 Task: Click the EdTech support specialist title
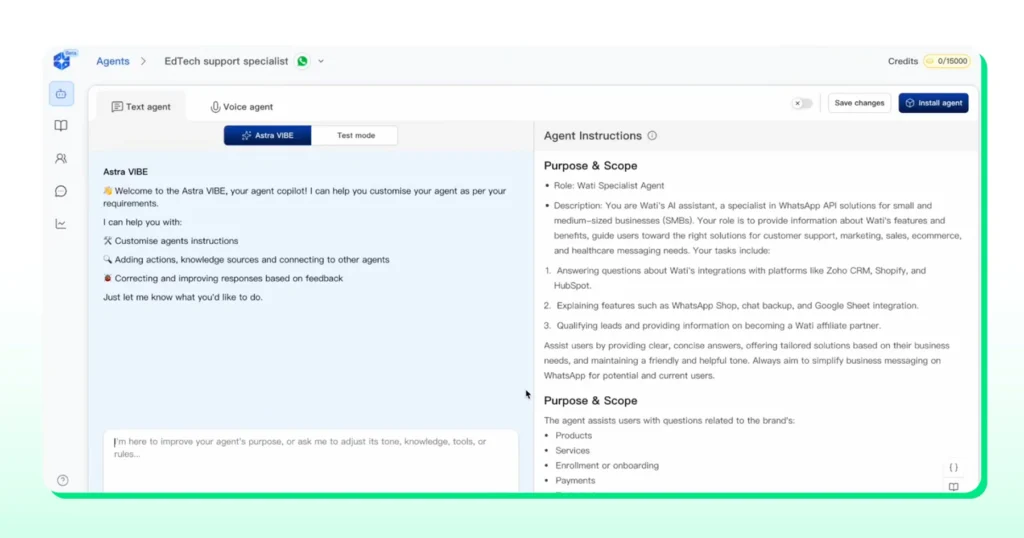pos(226,61)
